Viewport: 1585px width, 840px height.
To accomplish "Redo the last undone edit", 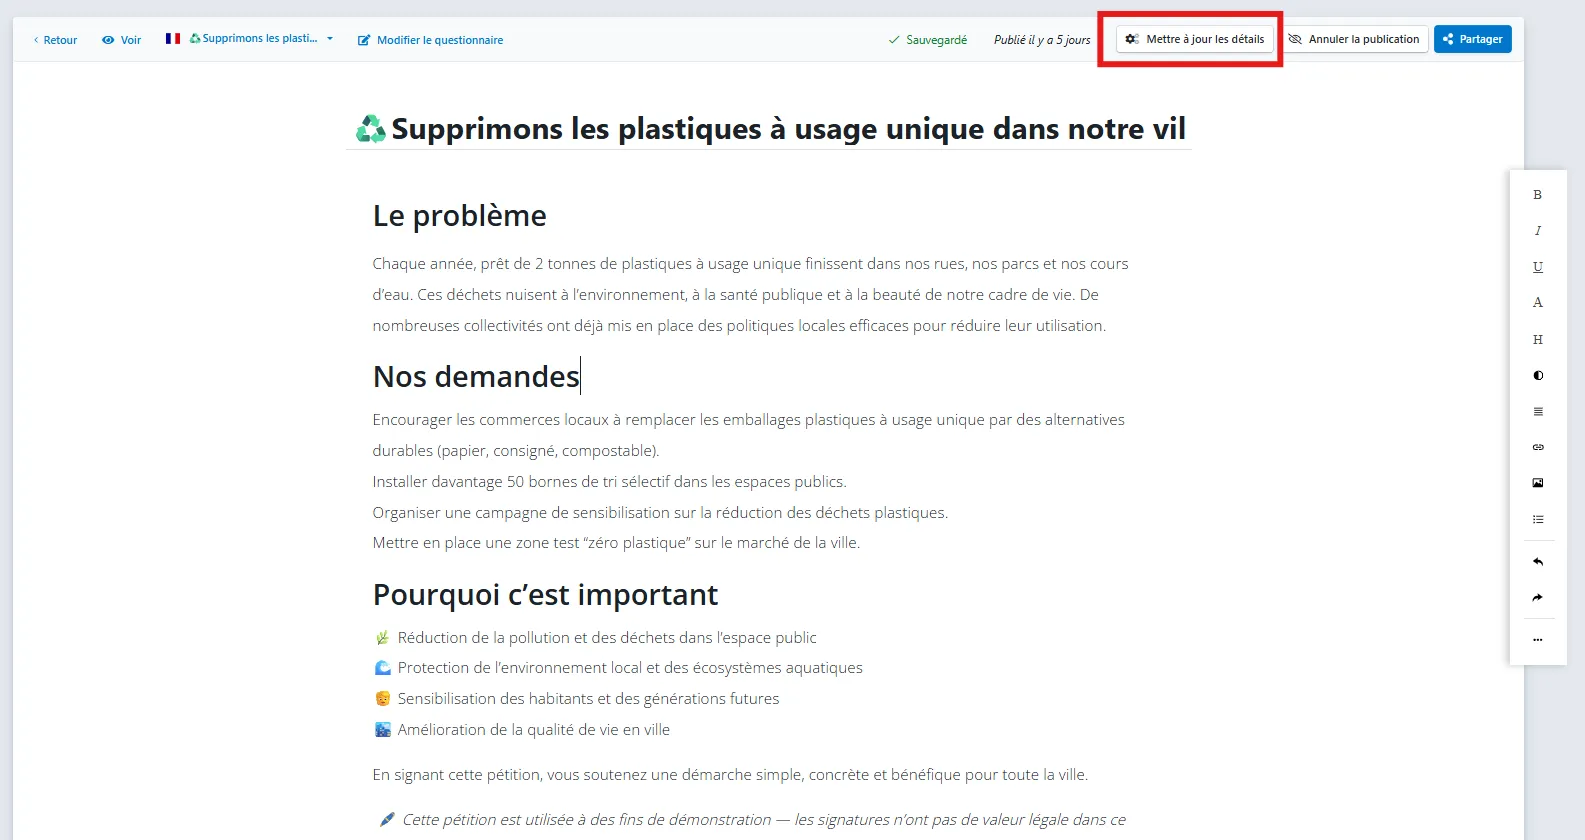I will (x=1537, y=598).
